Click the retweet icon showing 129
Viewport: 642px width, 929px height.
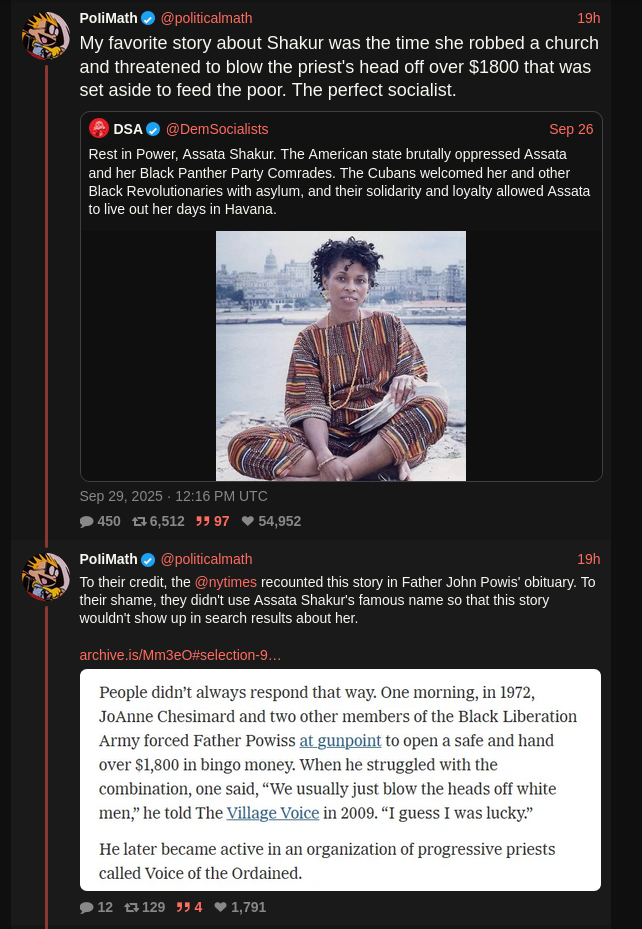pyautogui.click(x=131, y=907)
